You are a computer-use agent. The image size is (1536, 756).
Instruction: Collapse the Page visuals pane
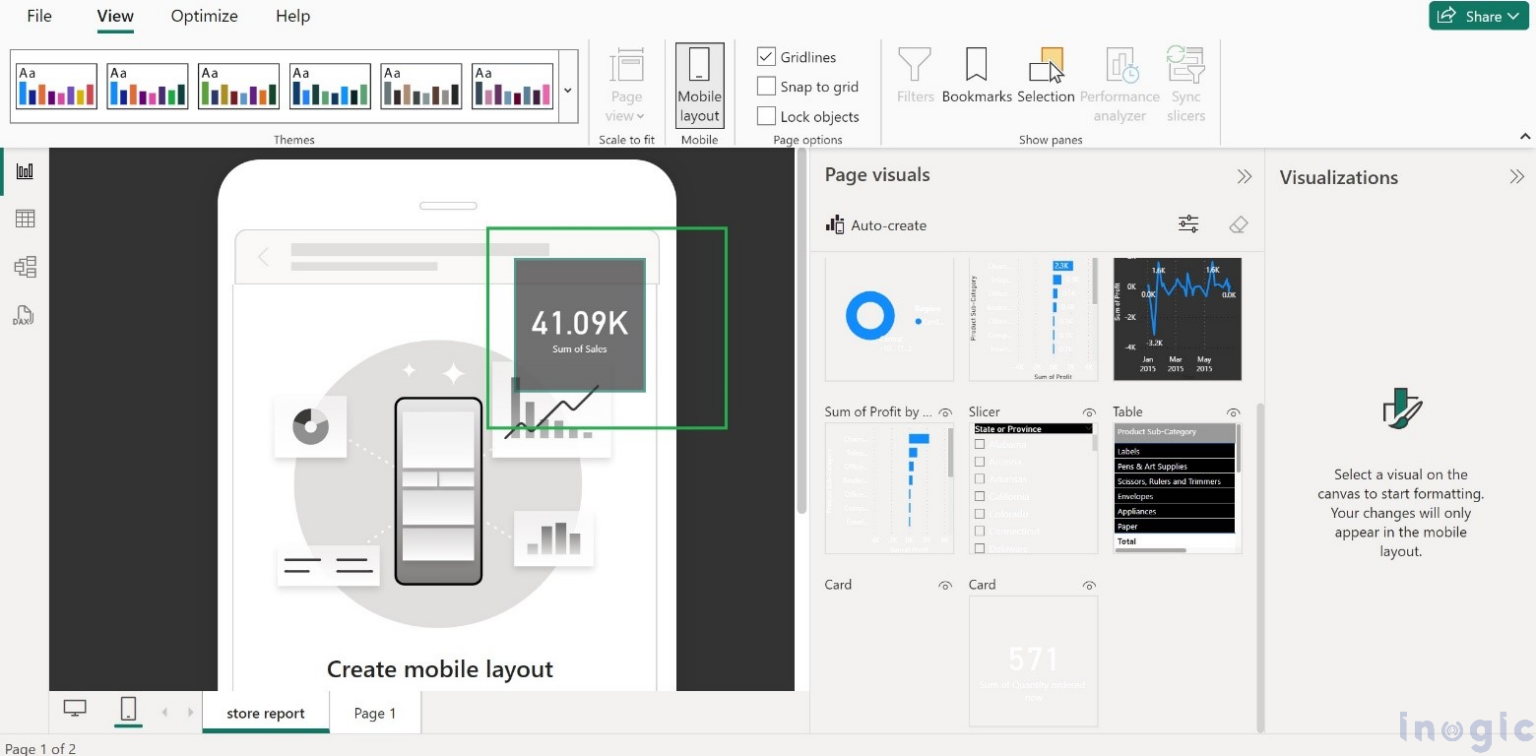coord(1244,176)
